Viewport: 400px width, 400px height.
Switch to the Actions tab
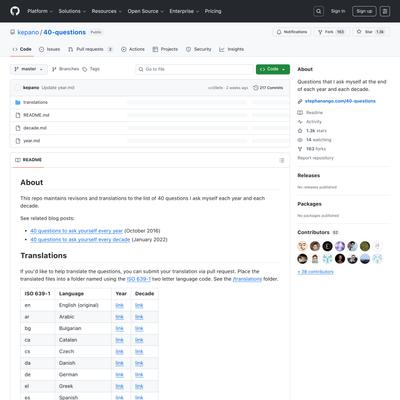point(133,49)
